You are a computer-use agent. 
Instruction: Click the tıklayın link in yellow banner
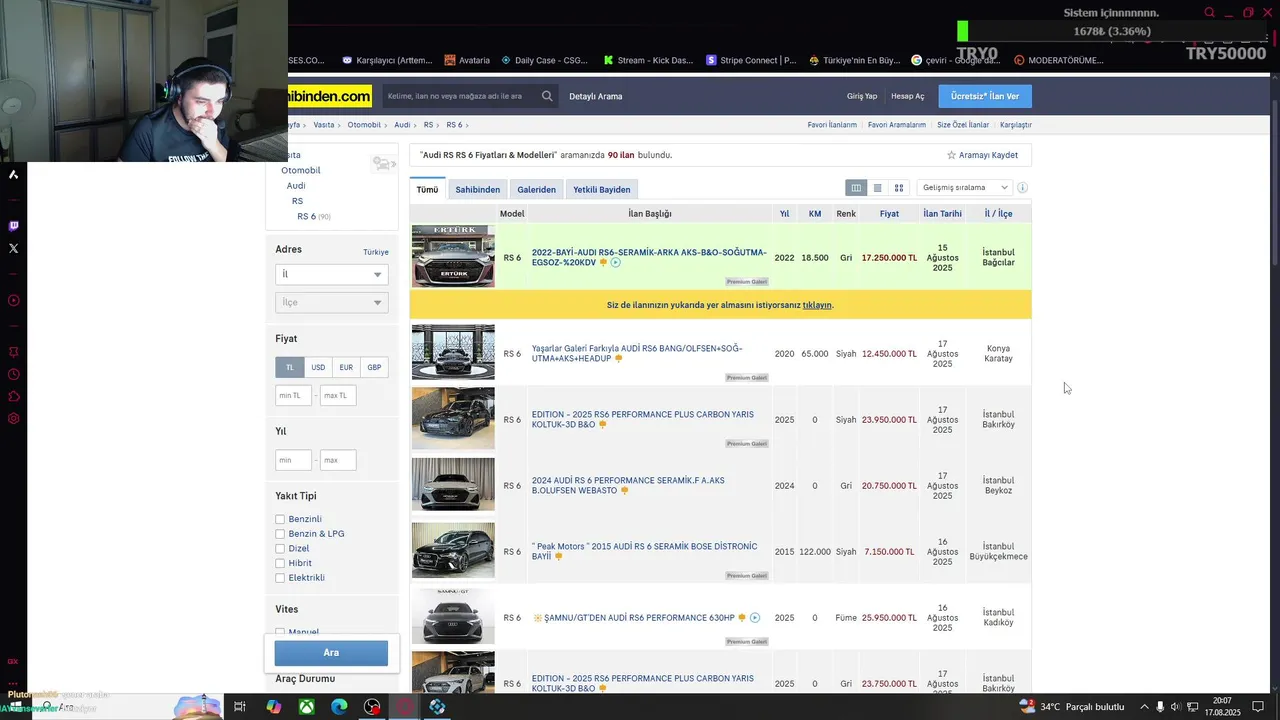[817, 305]
